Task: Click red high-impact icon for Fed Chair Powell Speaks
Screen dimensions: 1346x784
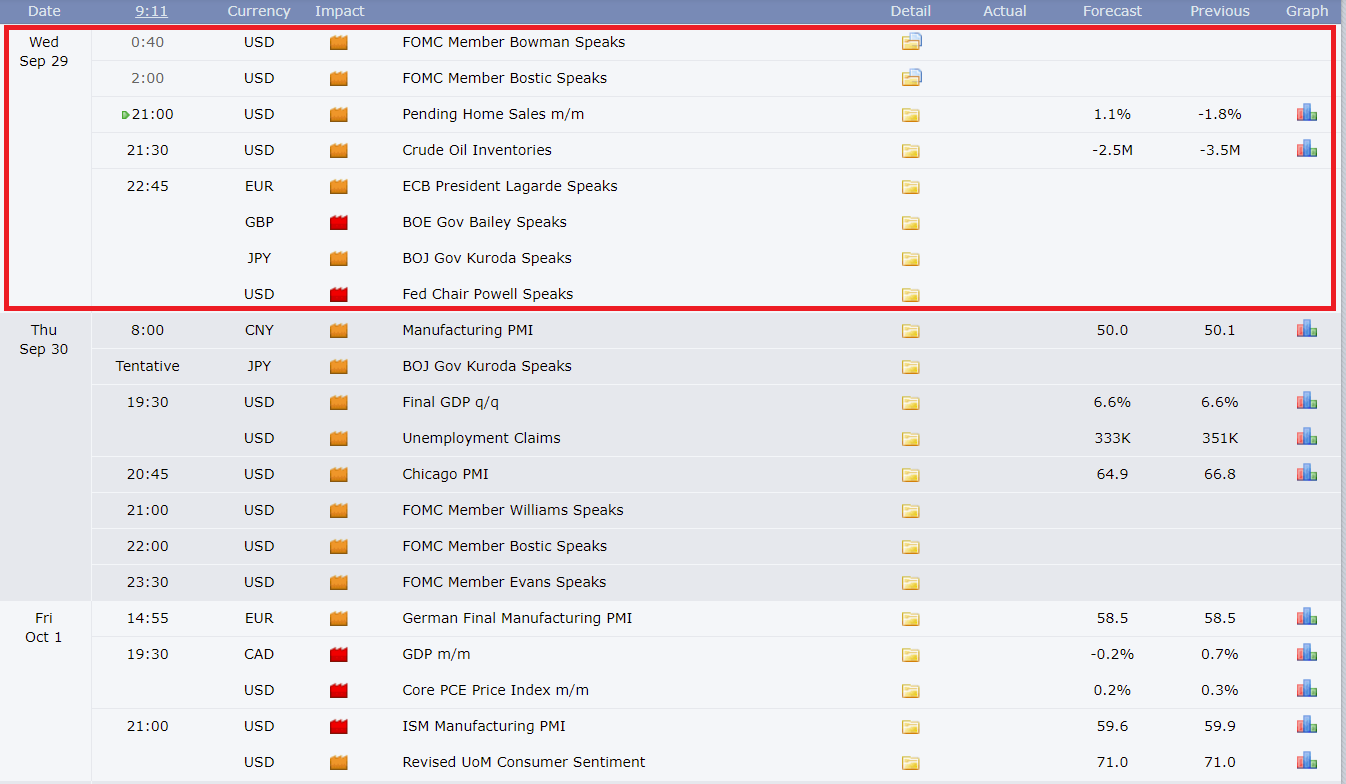Action: [x=339, y=294]
